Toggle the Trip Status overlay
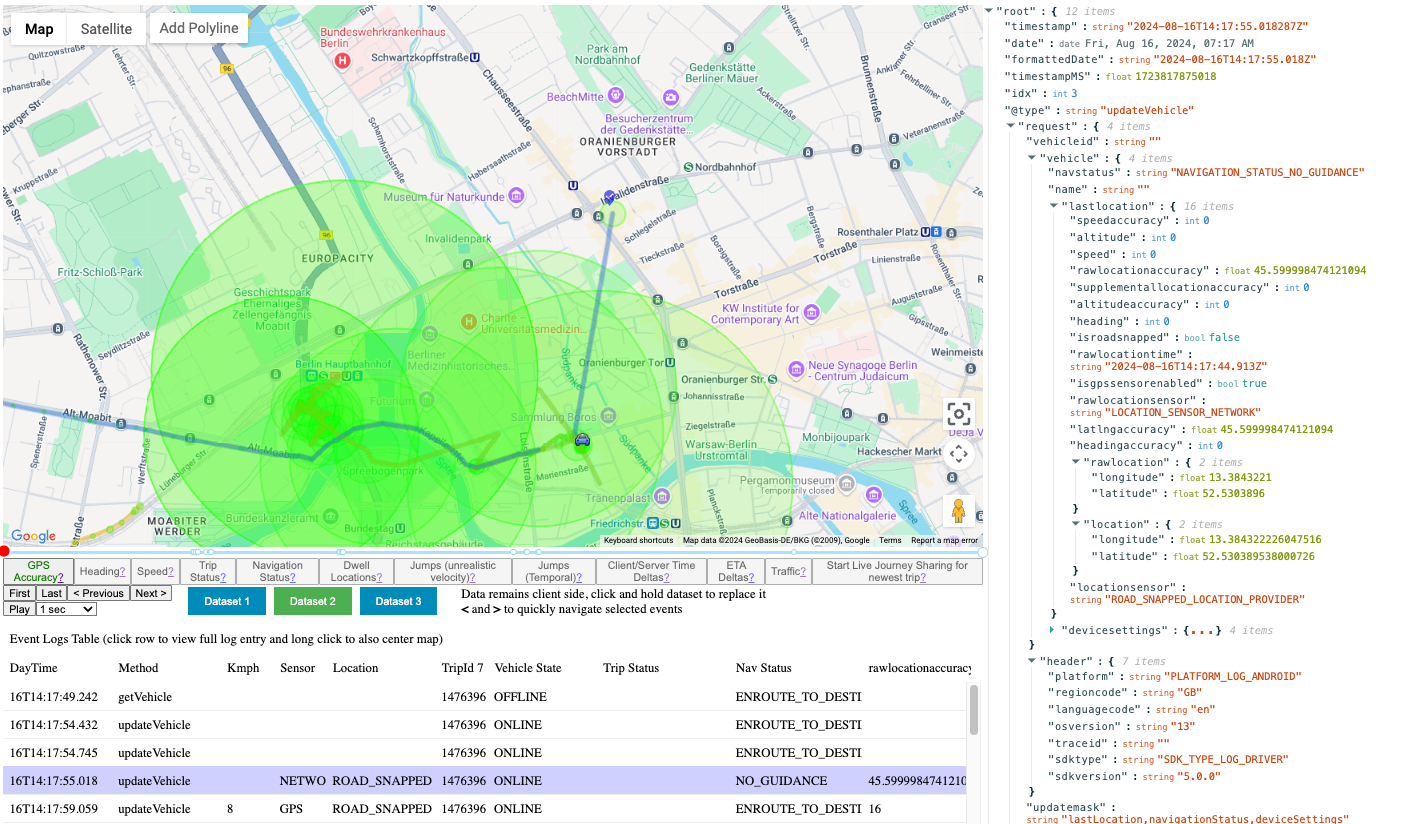 tap(210, 571)
